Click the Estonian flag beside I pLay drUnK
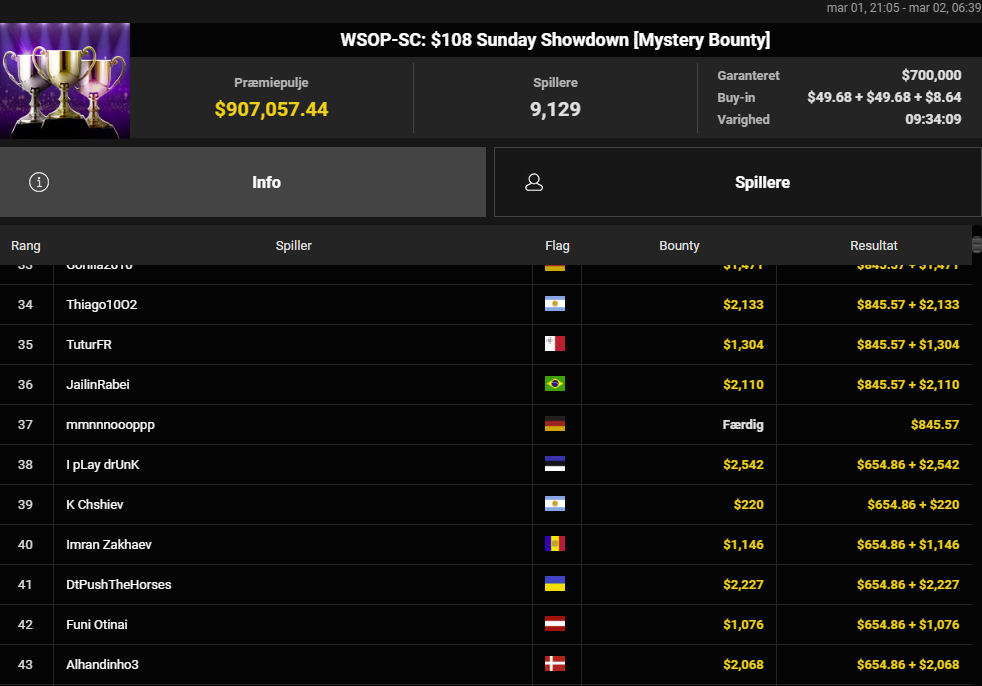The width and height of the screenshot is (982, 686). [554, 464]
